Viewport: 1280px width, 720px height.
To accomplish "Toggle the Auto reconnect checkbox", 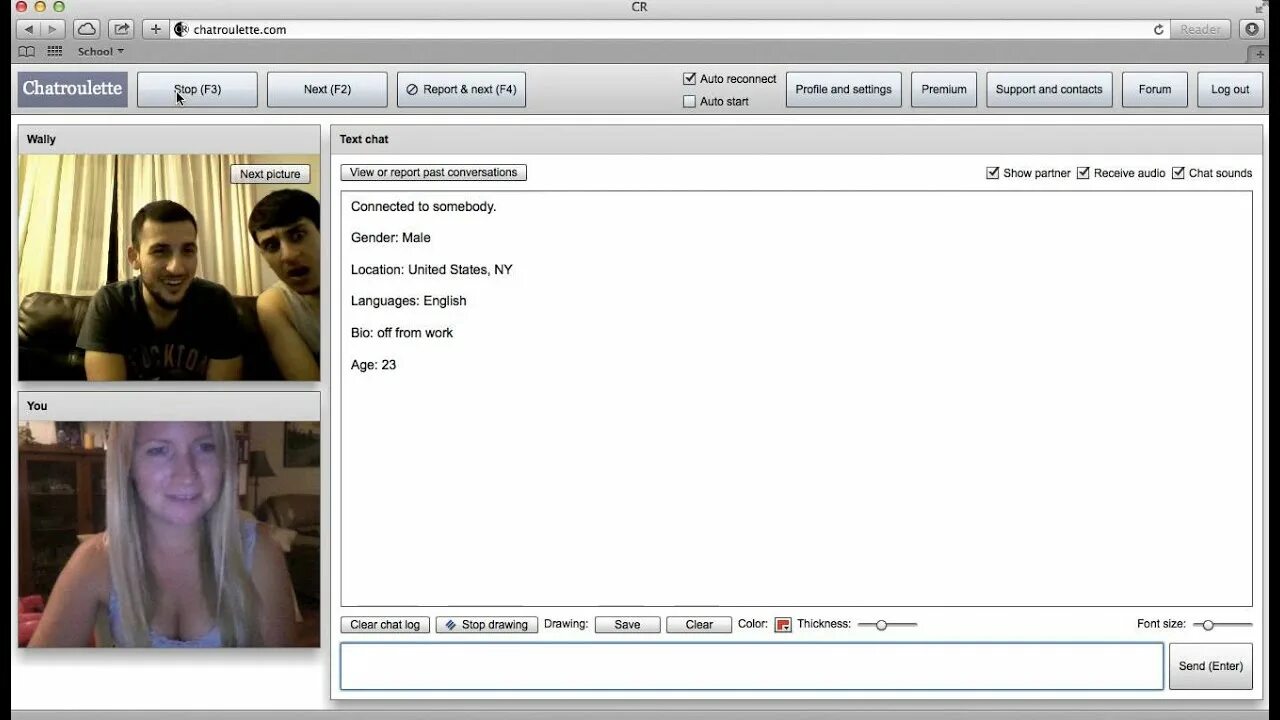I will pos(689,78).
